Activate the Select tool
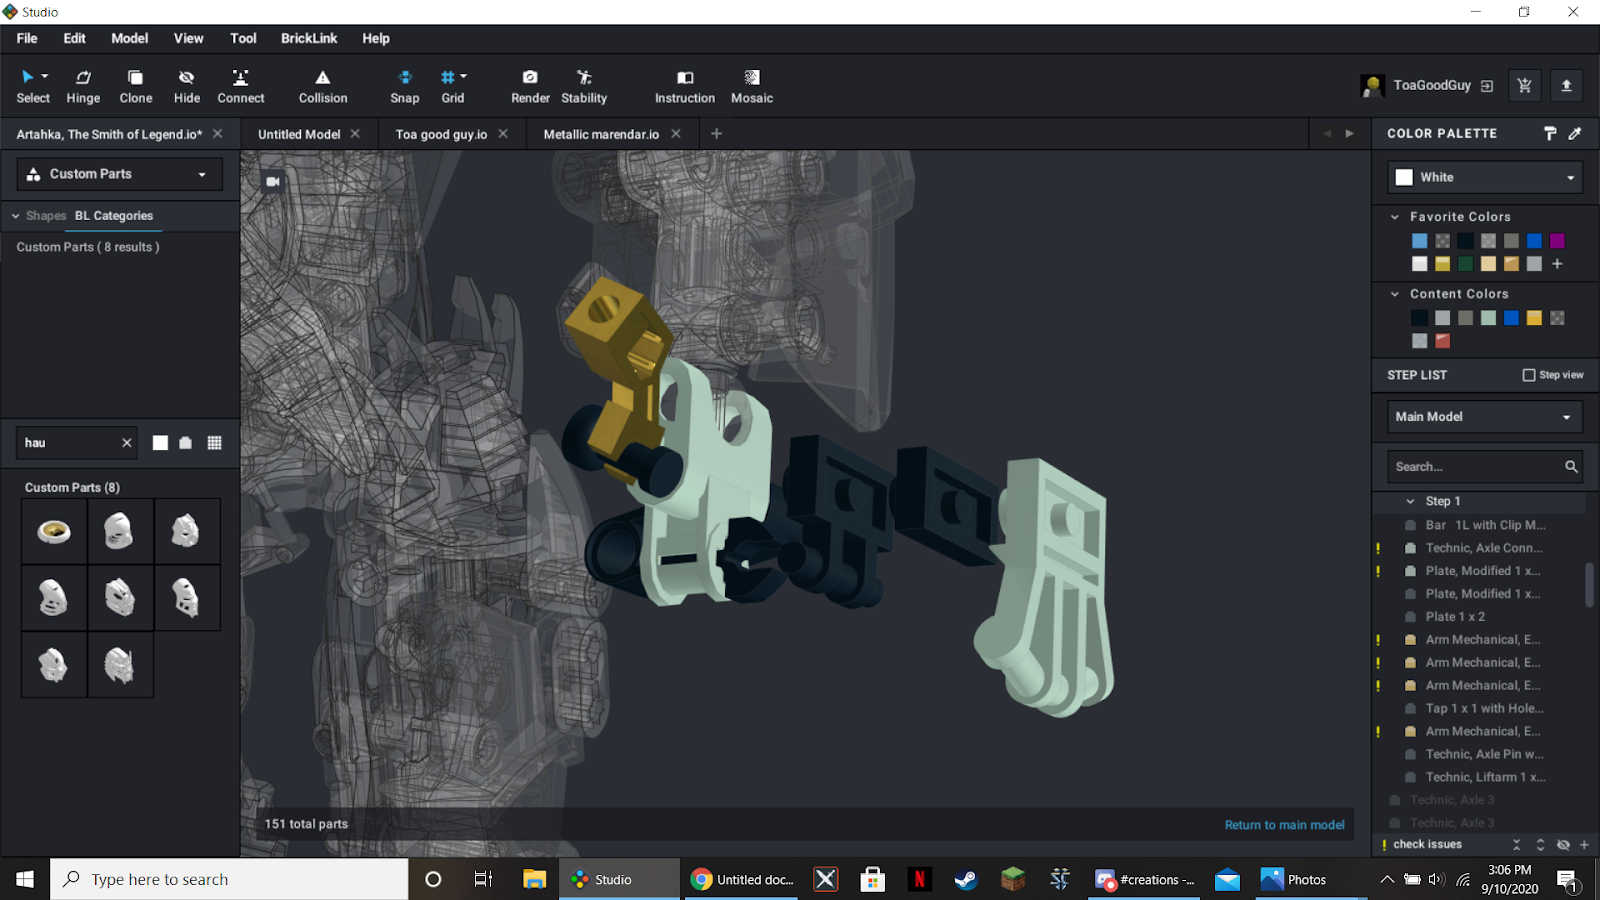1600x900 pixels. pyautogui.click(x=32, y=86)
